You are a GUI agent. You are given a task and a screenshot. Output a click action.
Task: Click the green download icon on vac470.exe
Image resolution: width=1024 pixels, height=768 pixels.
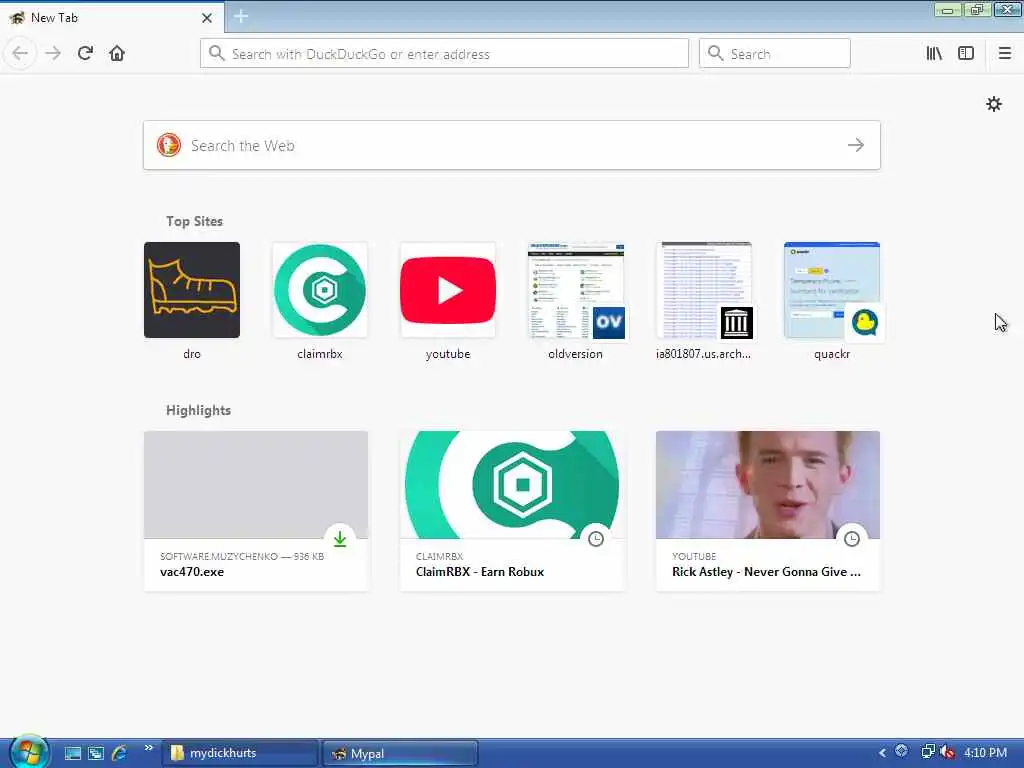[340, 539]
